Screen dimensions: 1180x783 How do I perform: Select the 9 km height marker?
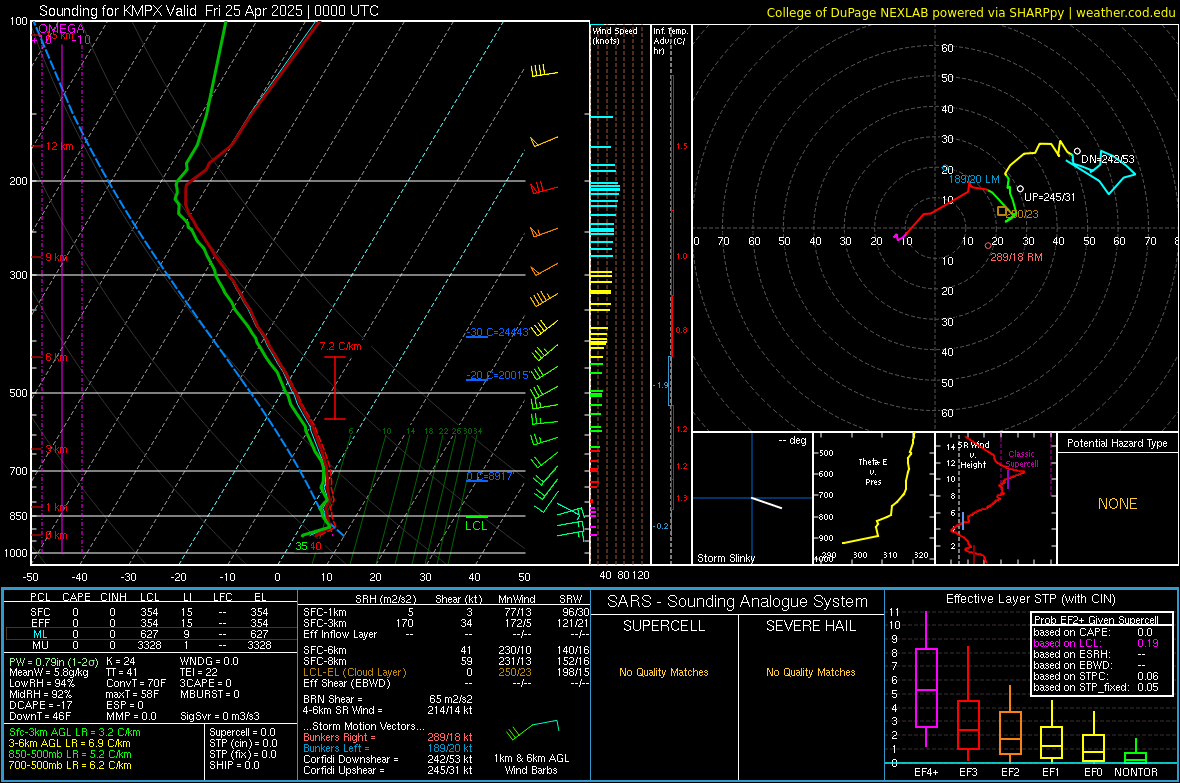pyautogui.click(x=56, y=257)
